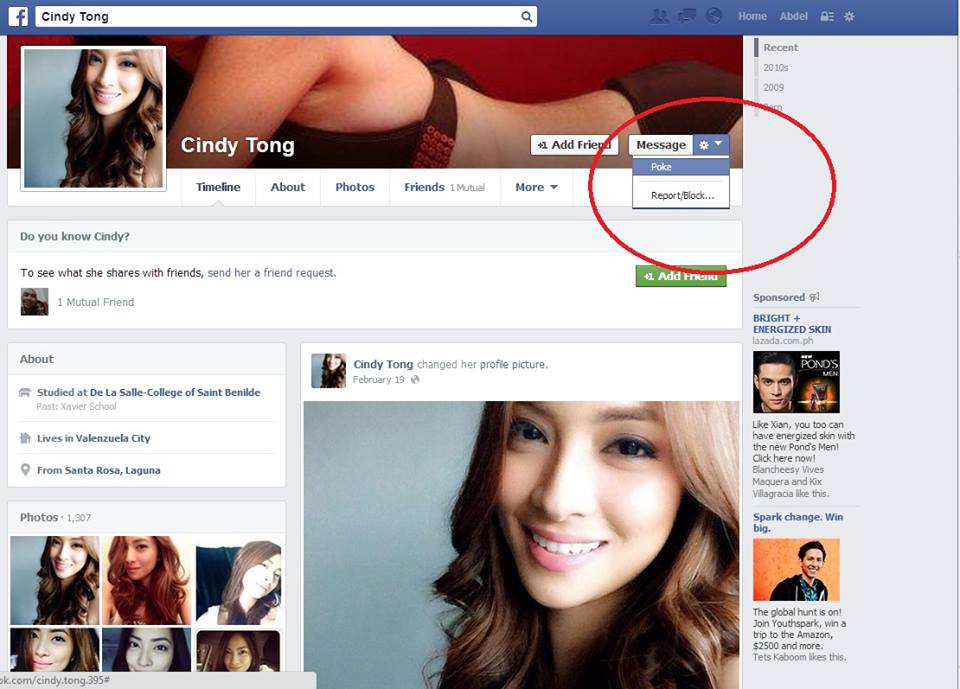Open De La Salle-College of Saint Benilde link
This screenshot has height=689, width=960.
pos(175,392)
